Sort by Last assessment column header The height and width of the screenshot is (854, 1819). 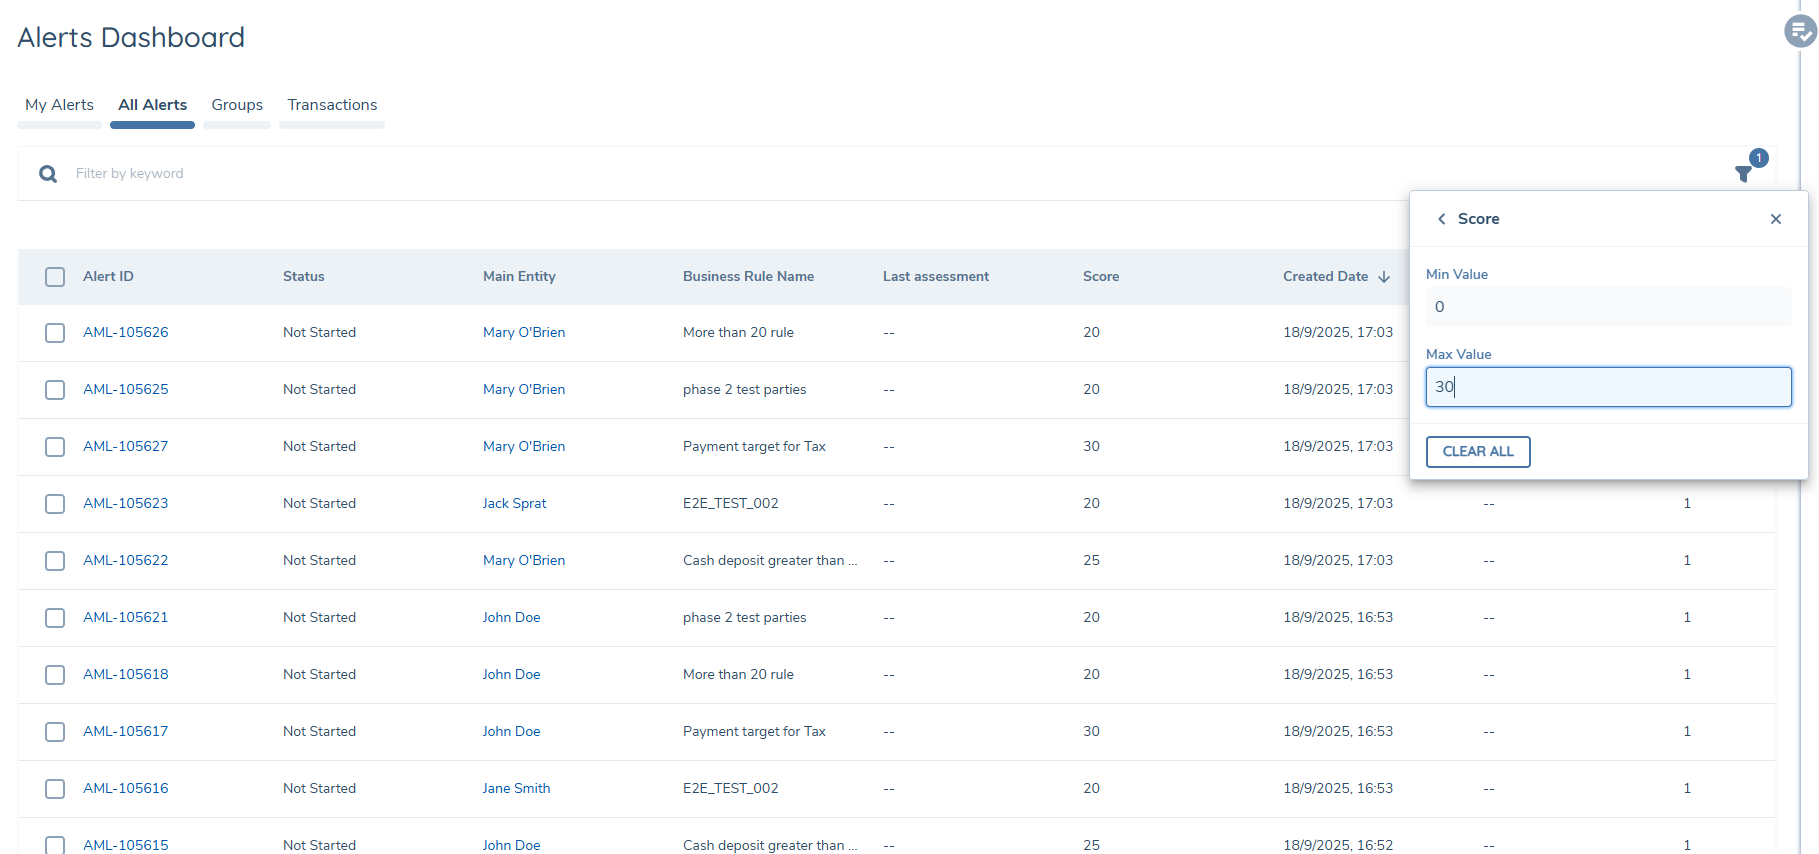click(x=936, y=277)
